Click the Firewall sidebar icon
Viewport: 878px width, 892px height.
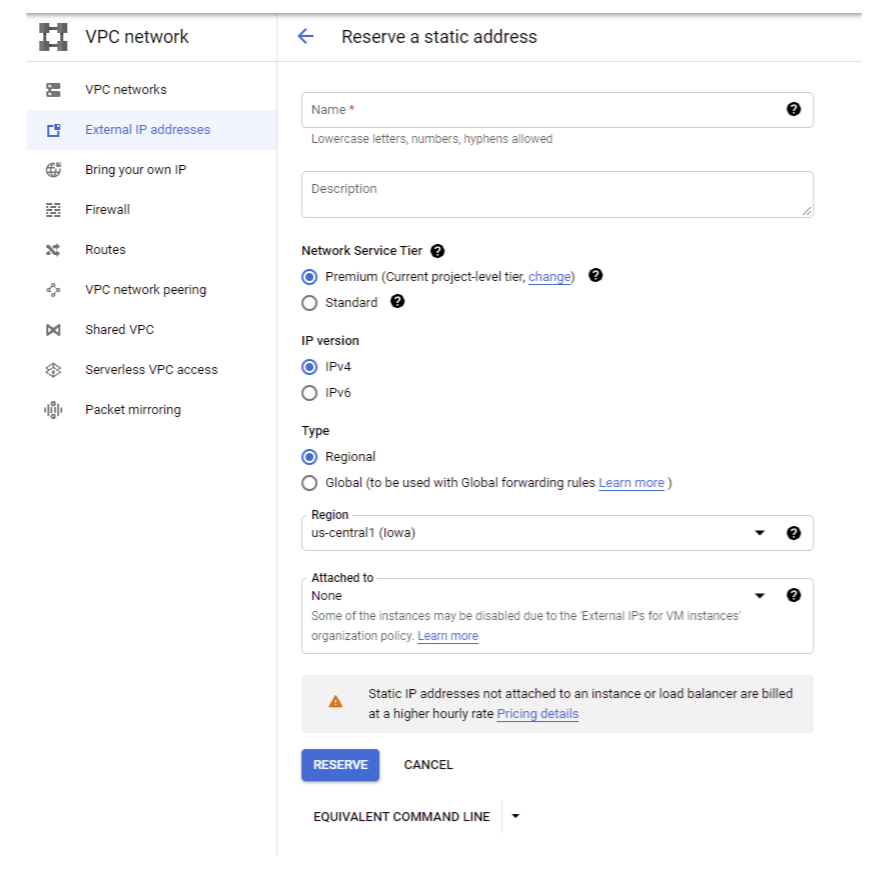coord(54,210)
